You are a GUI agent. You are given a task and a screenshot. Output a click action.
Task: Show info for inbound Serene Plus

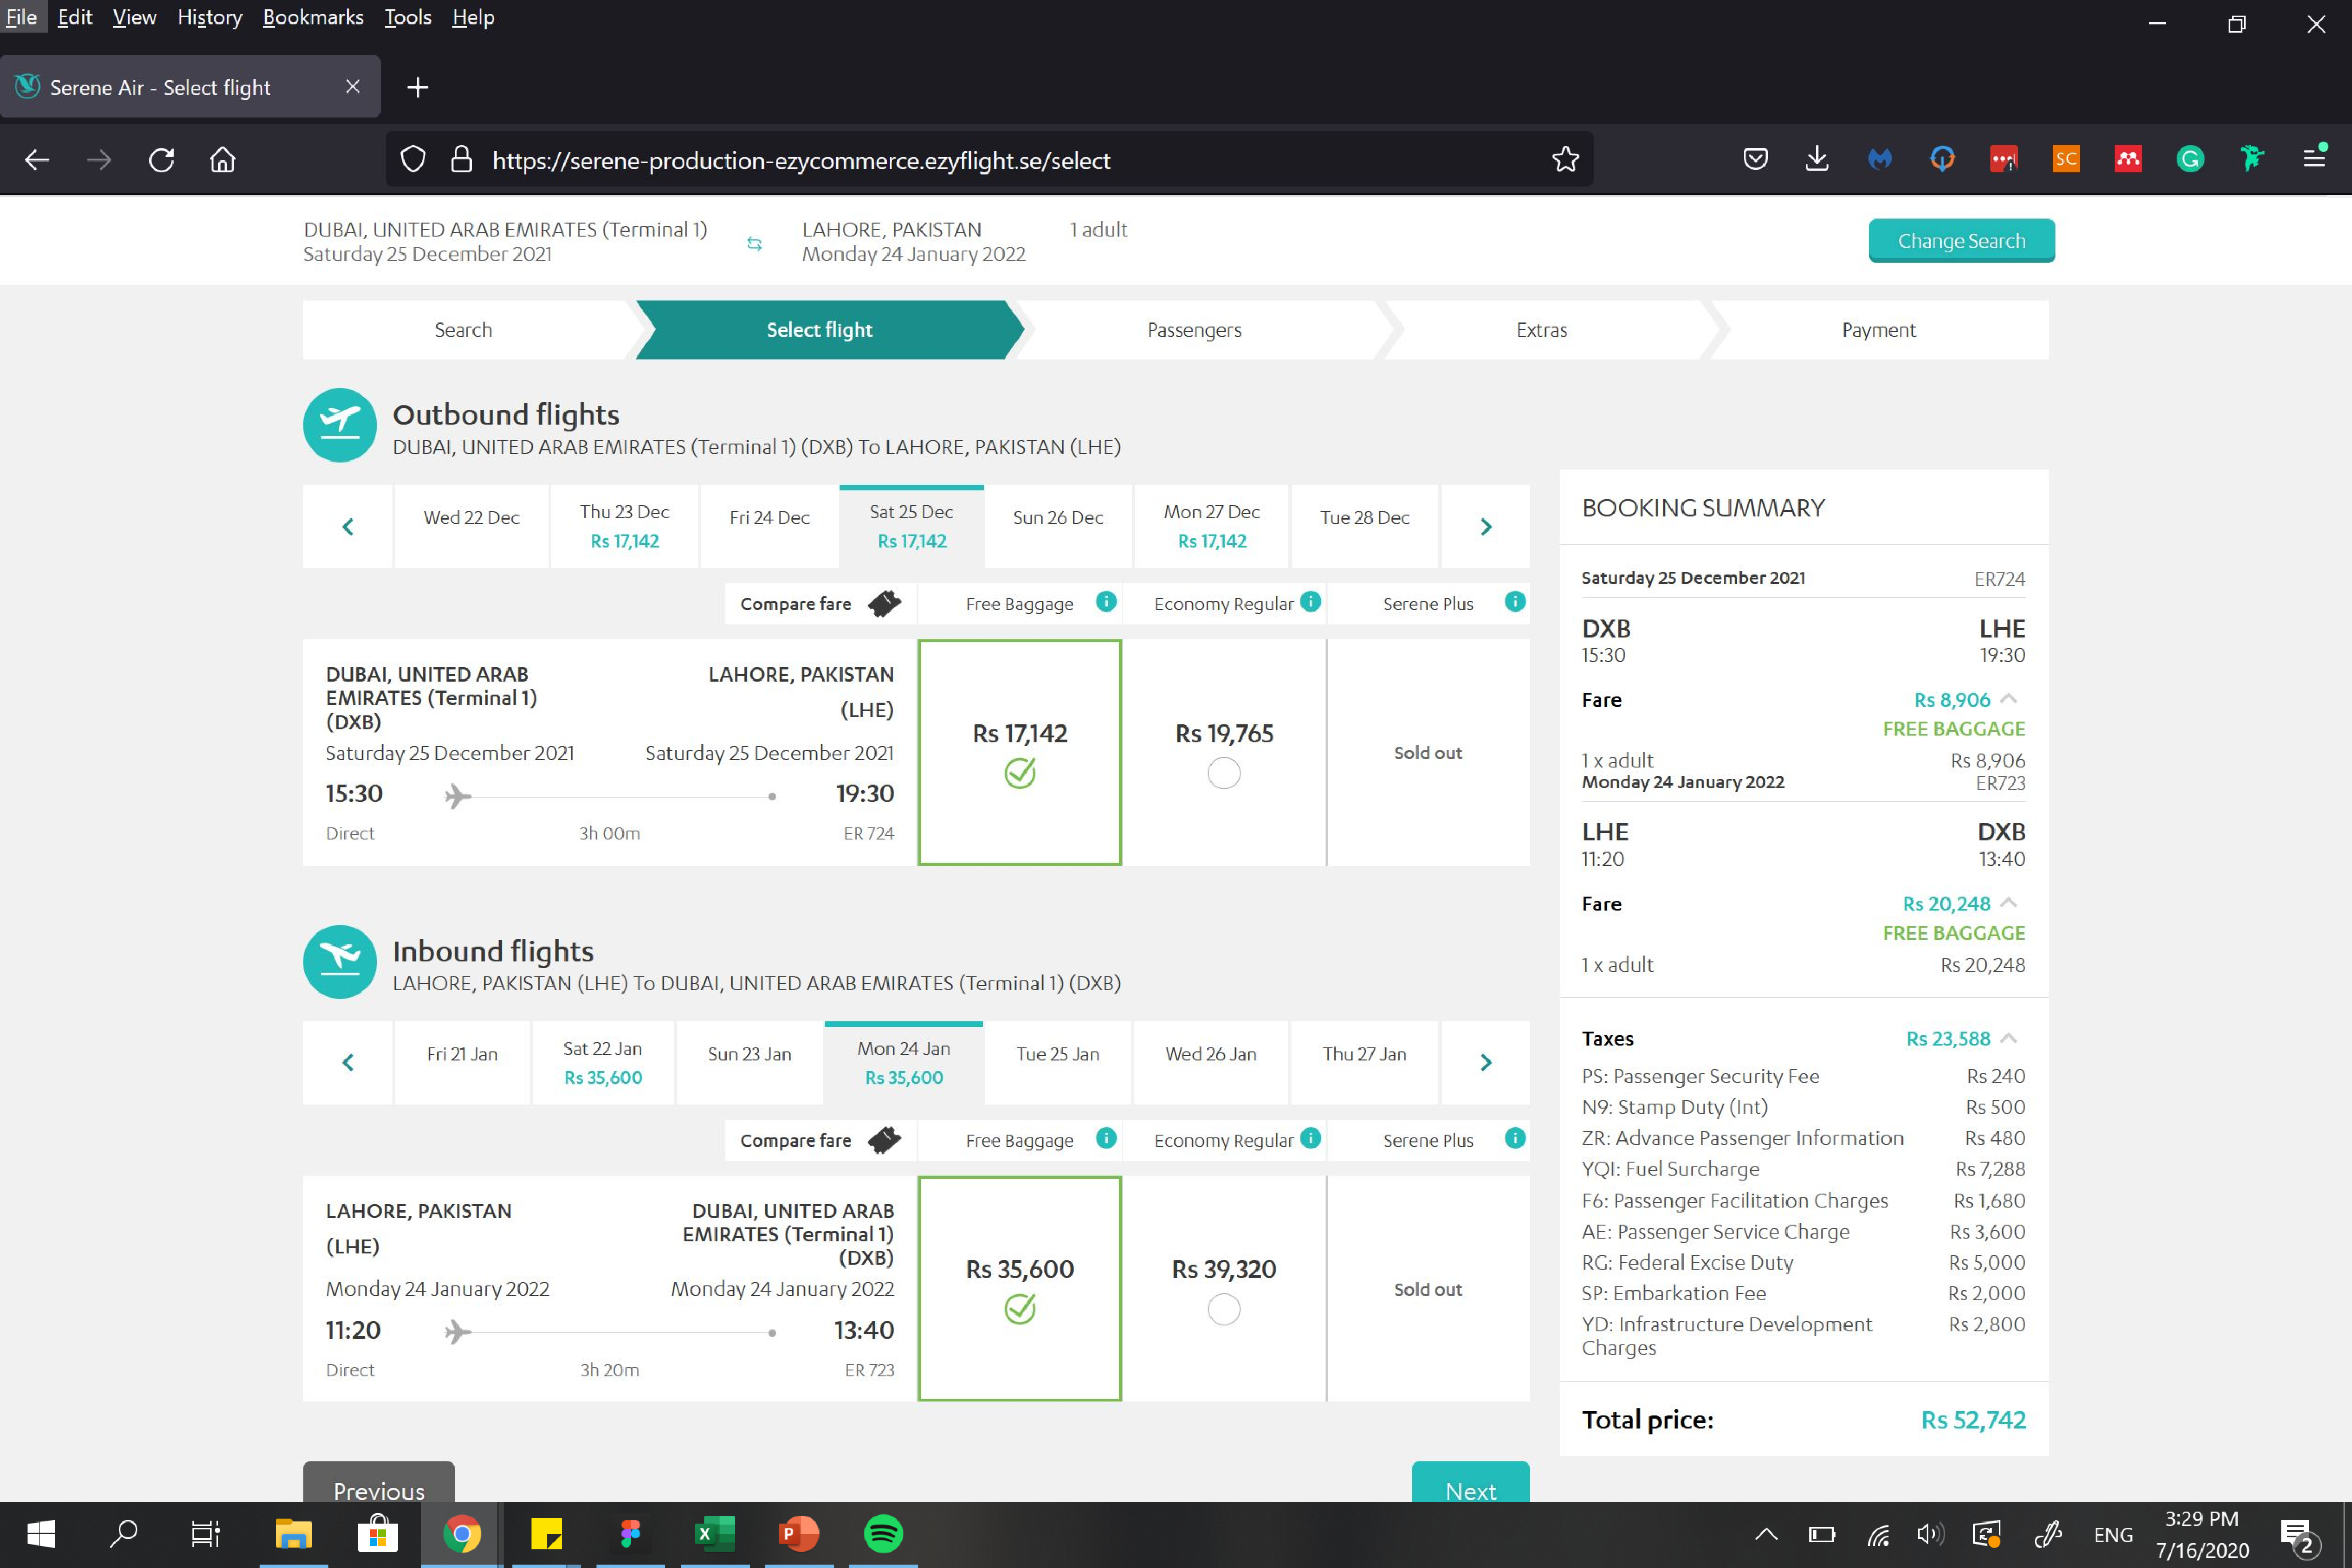[x=1515, y=1138]
